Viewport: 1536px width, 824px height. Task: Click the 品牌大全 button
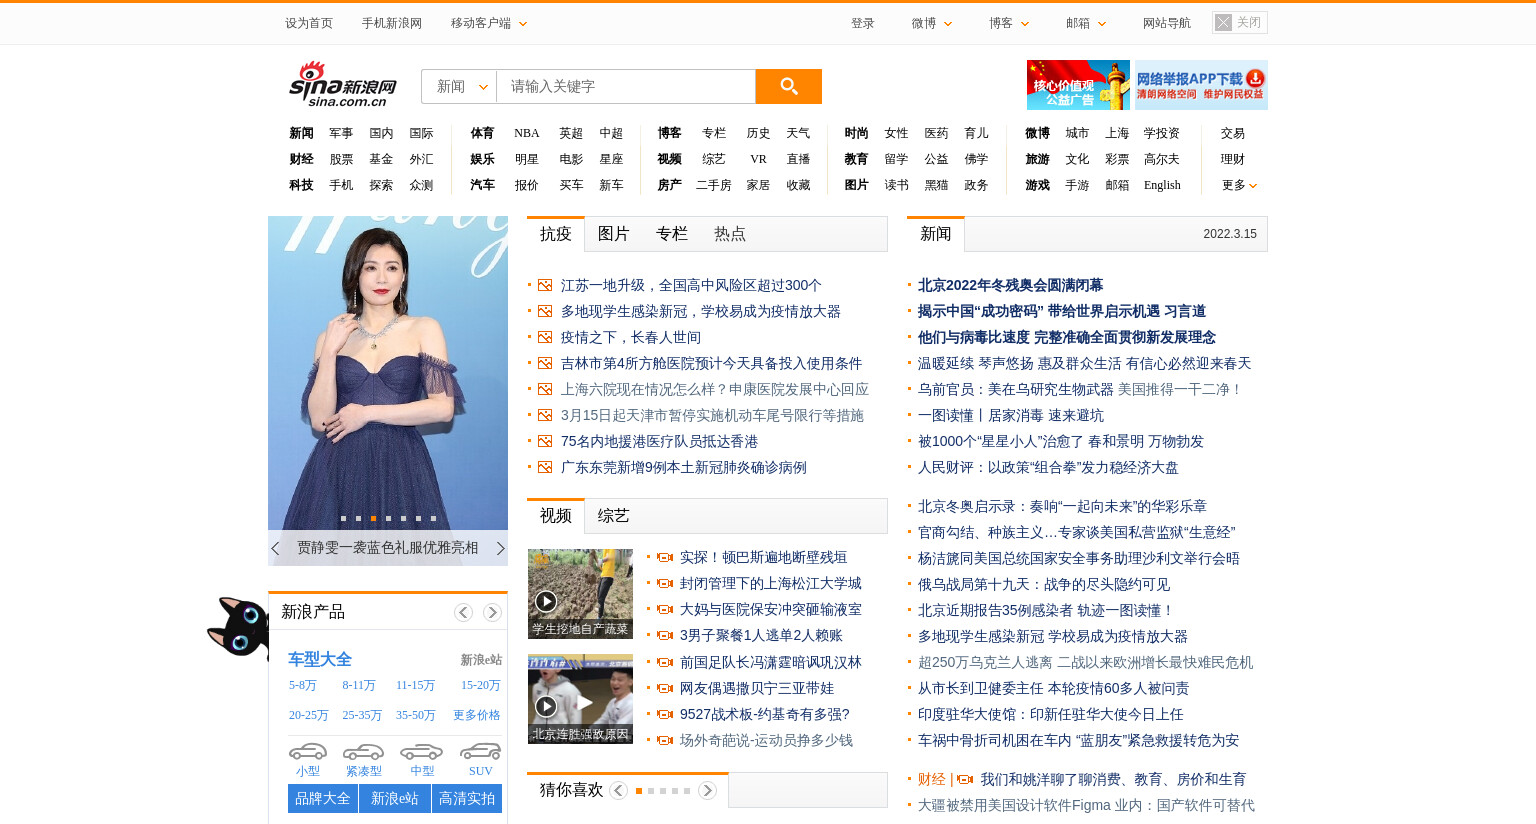click(x=323, y=799)
